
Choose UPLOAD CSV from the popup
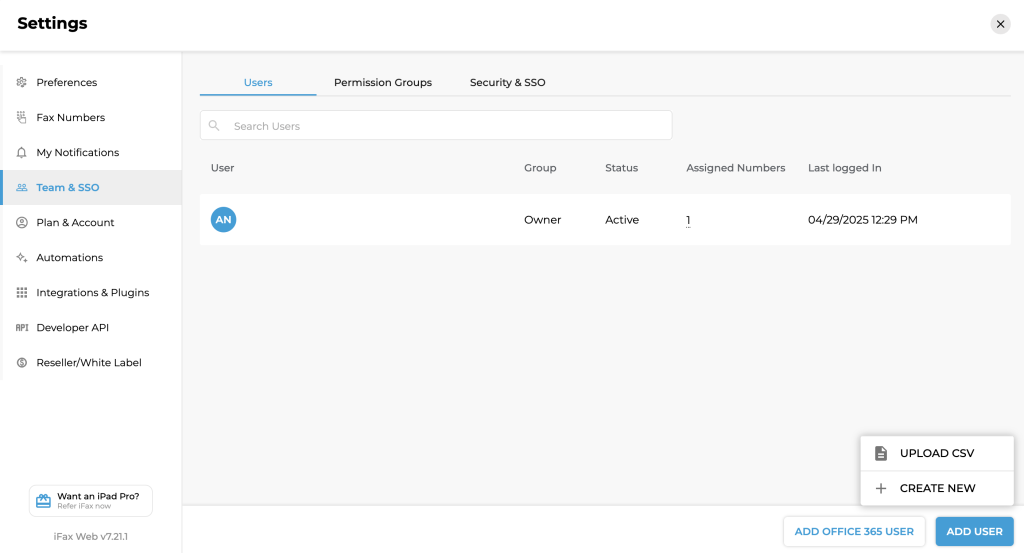pyautogui.click(x=937, y=453)
